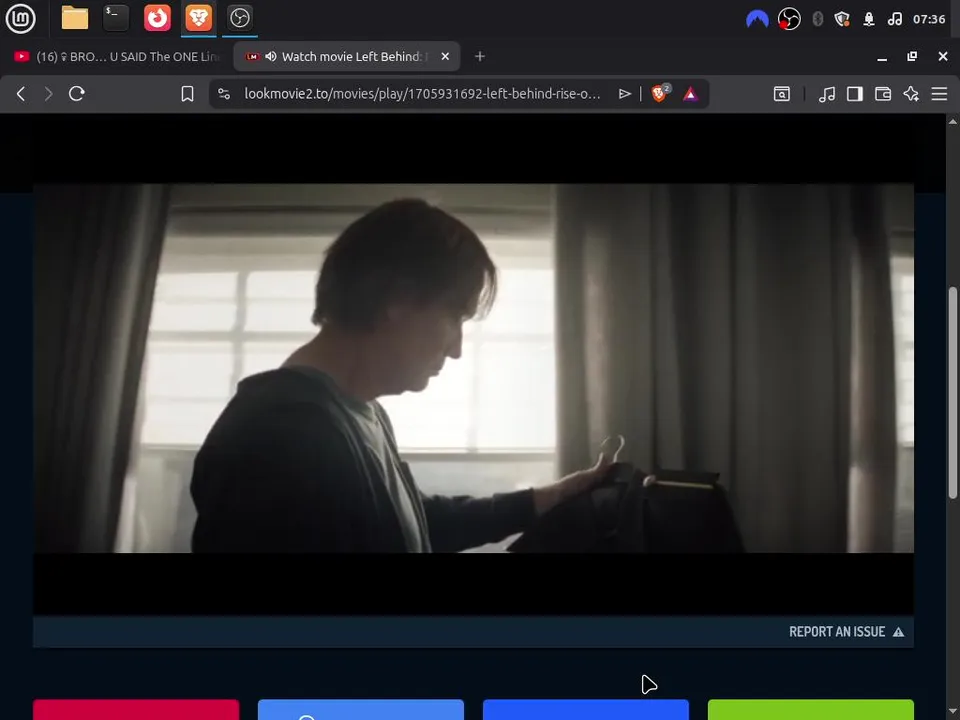
Task: Restore down the Brave browser window
Action: point(912,56)
